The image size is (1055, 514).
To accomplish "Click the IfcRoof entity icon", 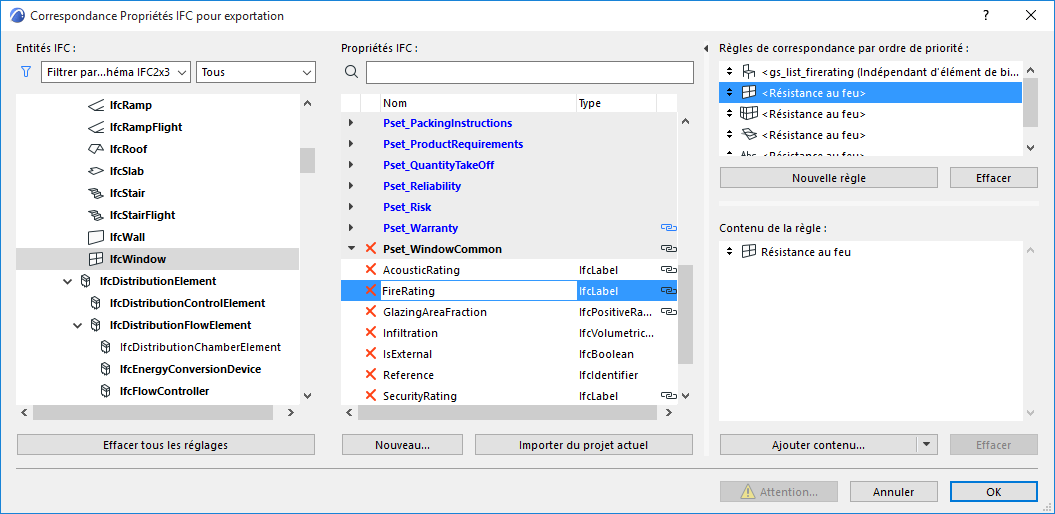I will click(x=96, y=149).
